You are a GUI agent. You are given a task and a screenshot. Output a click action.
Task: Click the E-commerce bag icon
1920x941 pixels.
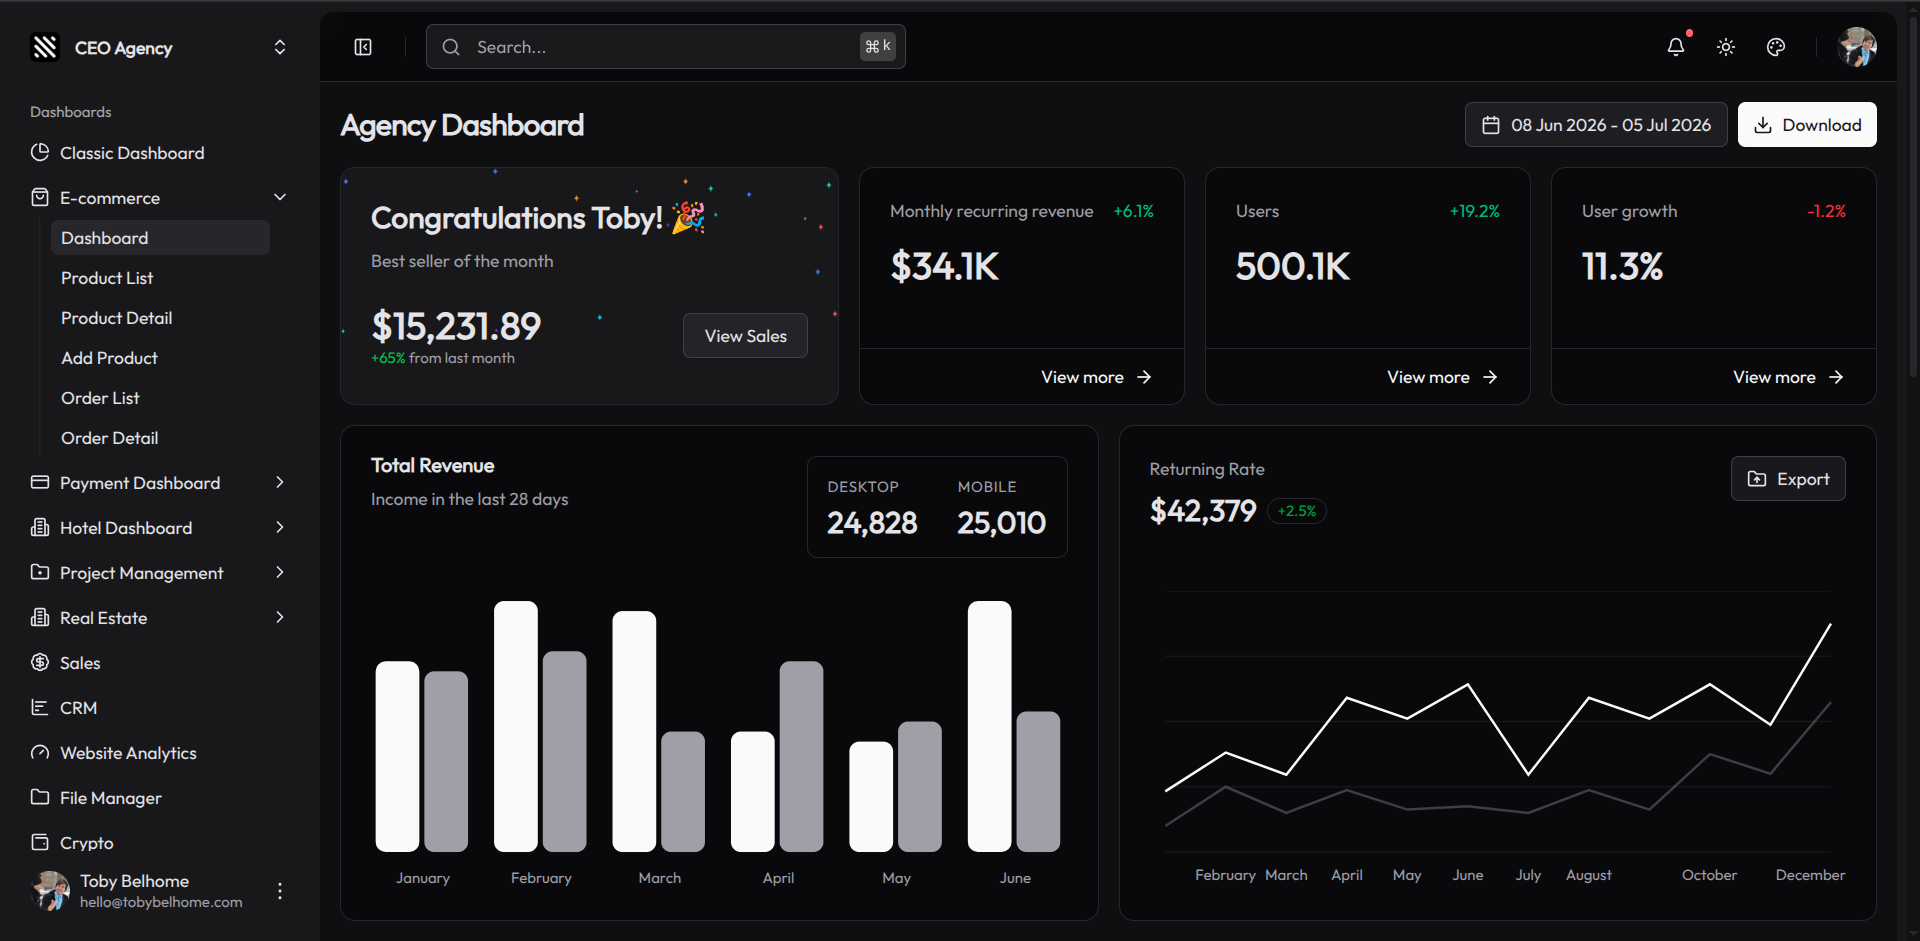click(40, 197)
